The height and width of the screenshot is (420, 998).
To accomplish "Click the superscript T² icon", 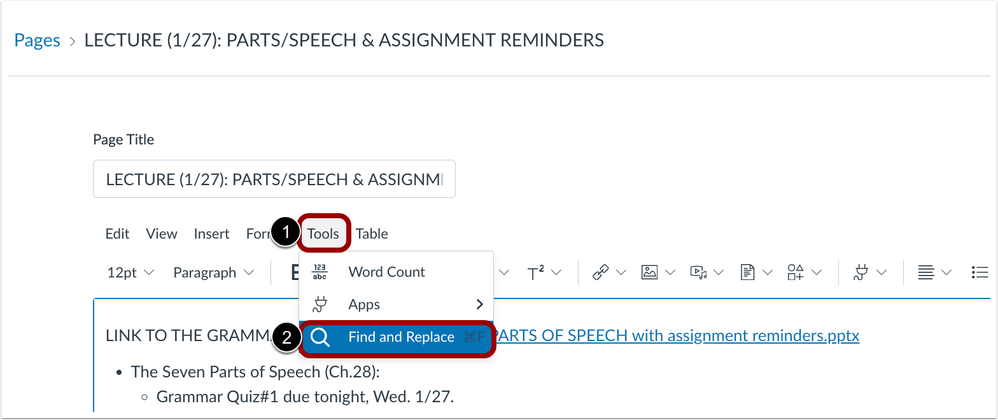I will coord(535,272).
